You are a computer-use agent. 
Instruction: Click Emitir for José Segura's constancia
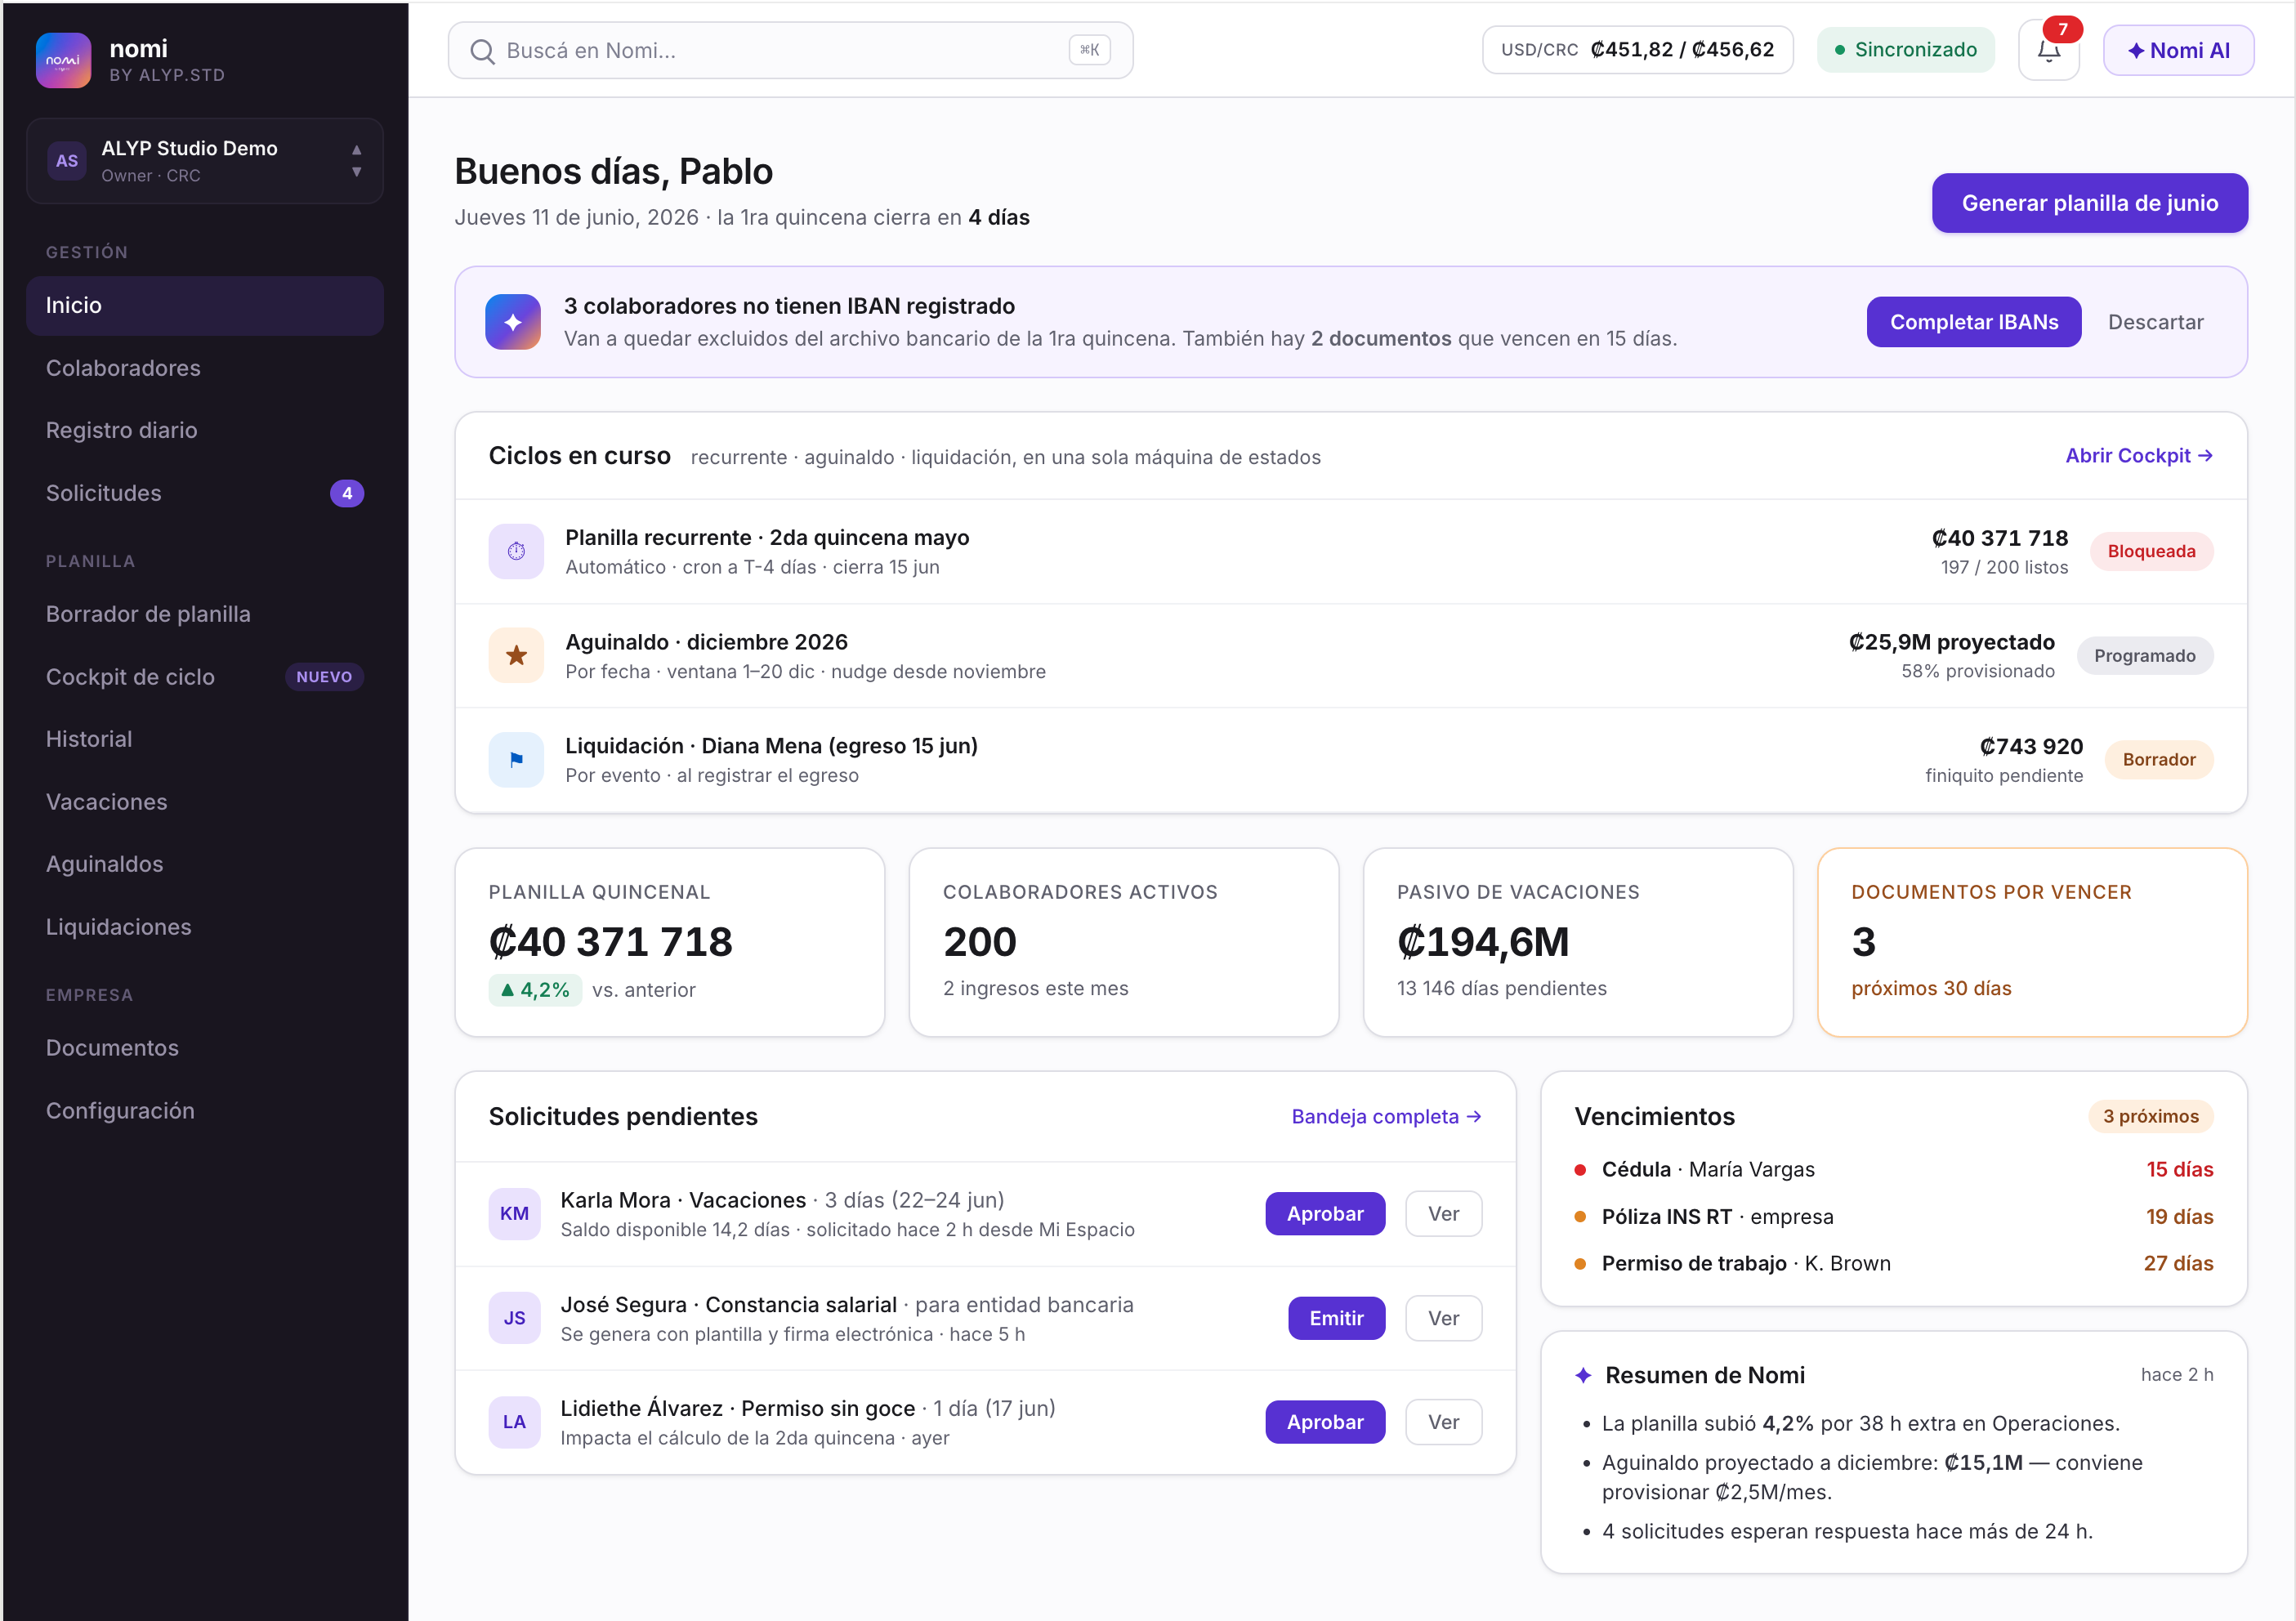1336,1318
